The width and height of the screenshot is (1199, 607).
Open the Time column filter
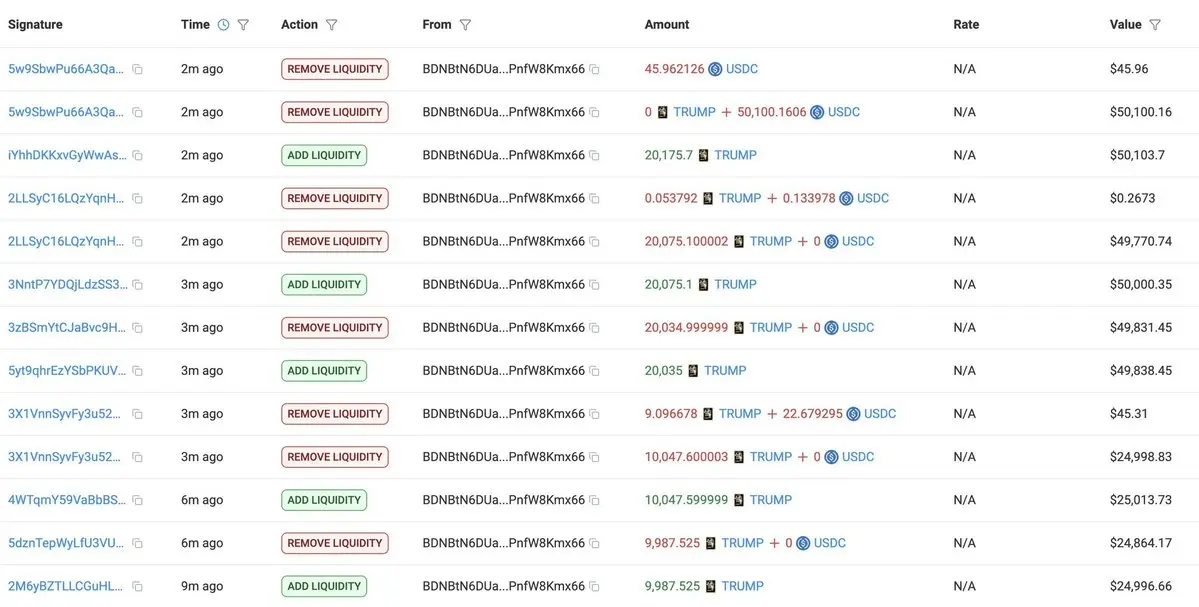pyautogui.click(x=243, y=25)
